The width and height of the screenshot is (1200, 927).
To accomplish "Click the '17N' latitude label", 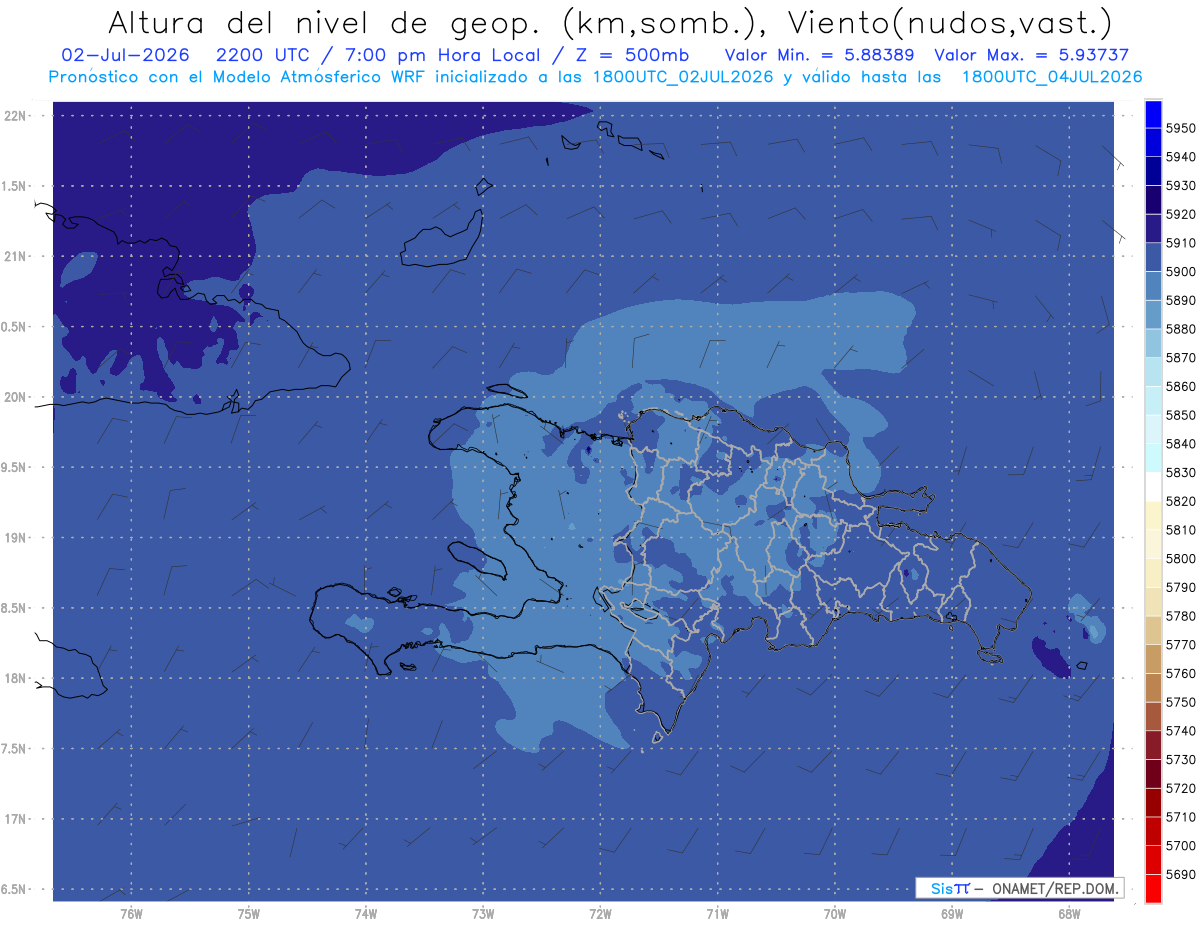I will pyautogui.click(x=14, y=820).
